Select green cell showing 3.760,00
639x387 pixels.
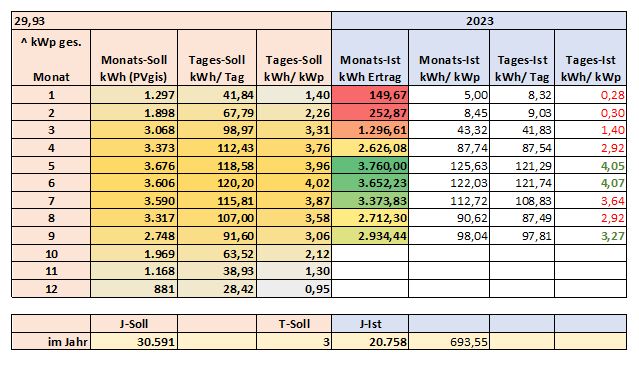[370, 166]
